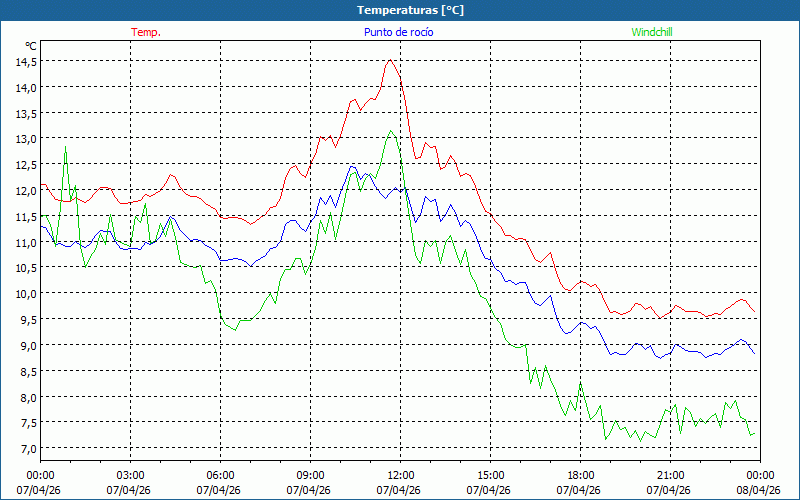
Task: Select the 7,0 value on the y-axis
Action: pos(26,448)
